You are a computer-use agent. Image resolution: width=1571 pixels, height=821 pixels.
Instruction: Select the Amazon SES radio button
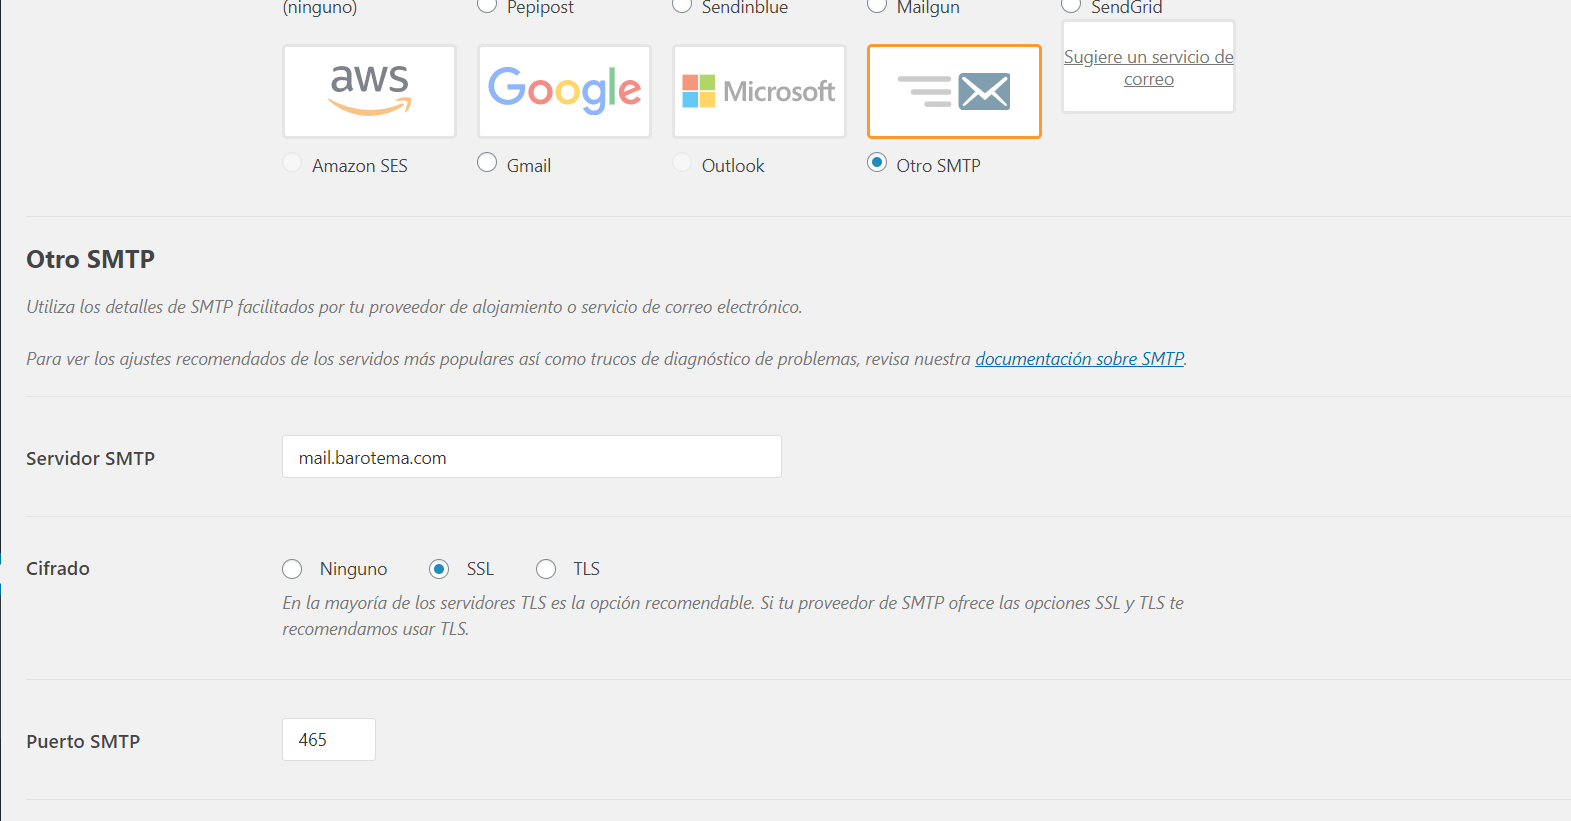pos(292,162)
